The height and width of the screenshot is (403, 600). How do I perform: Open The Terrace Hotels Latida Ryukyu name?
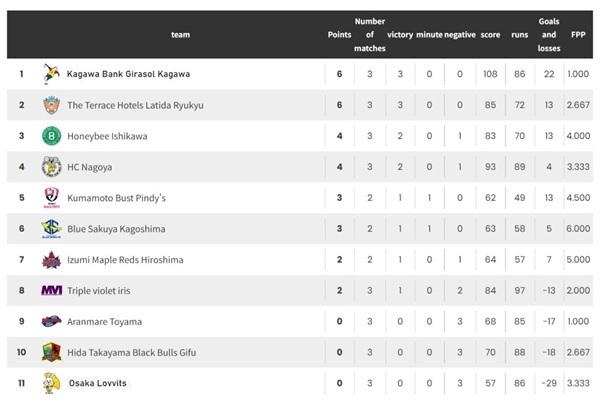click(x=135, y=105)
